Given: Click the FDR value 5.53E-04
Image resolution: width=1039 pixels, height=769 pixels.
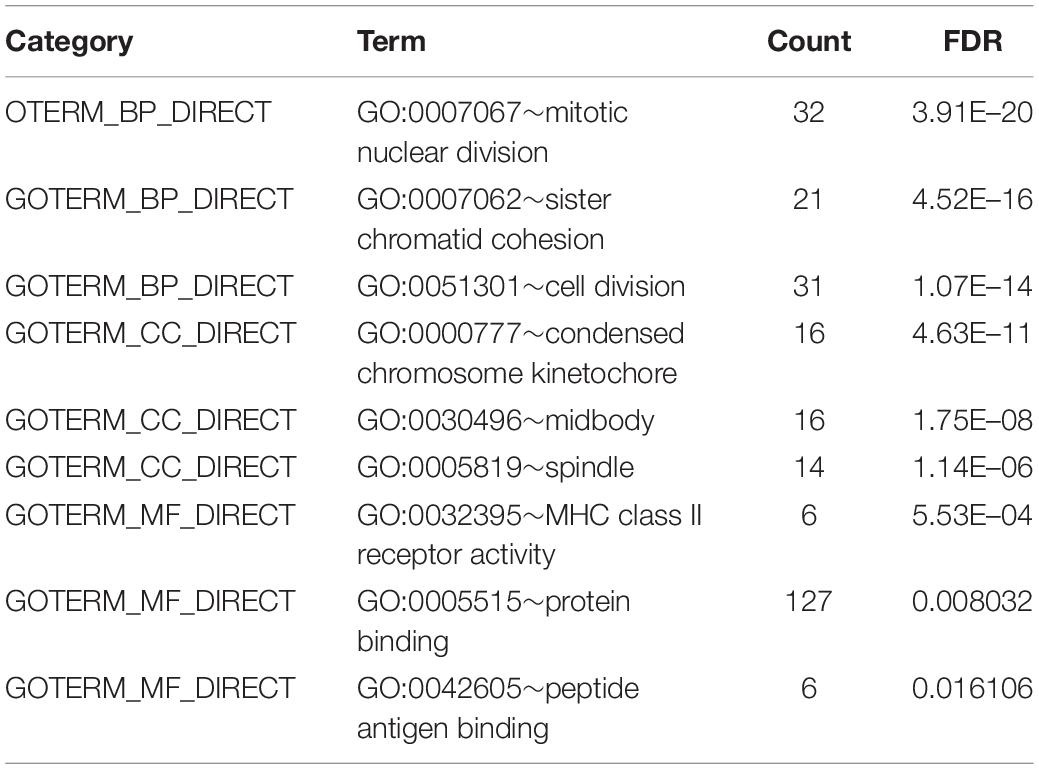Looking at the screenshot, I should [x=972, y=515].
